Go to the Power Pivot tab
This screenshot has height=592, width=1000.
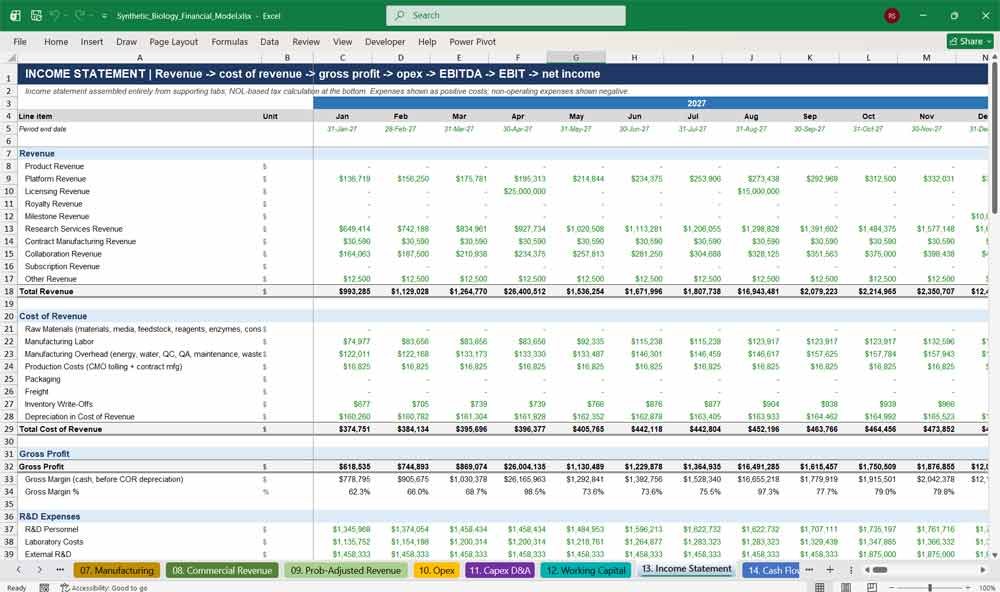tap(472, 41)
